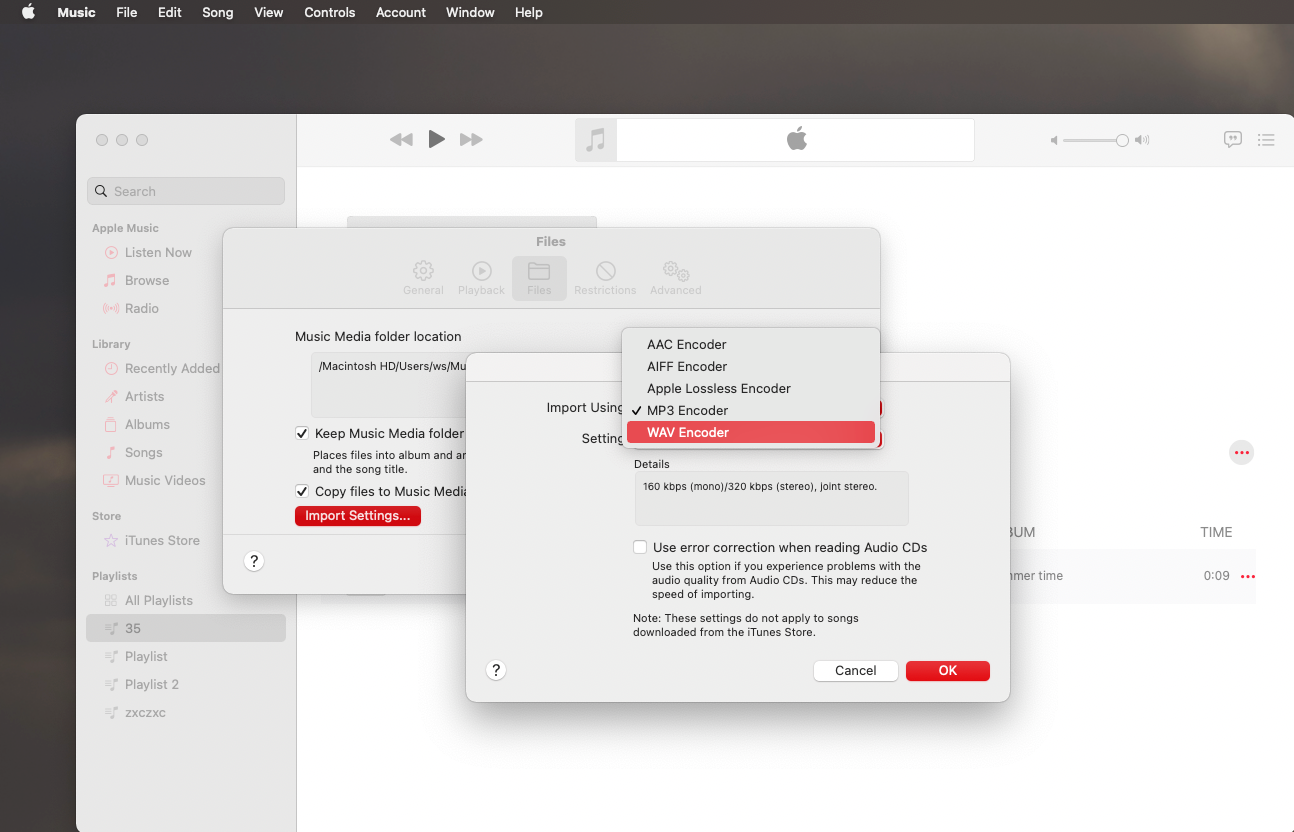Click the Import Settings button

[358, 516]
